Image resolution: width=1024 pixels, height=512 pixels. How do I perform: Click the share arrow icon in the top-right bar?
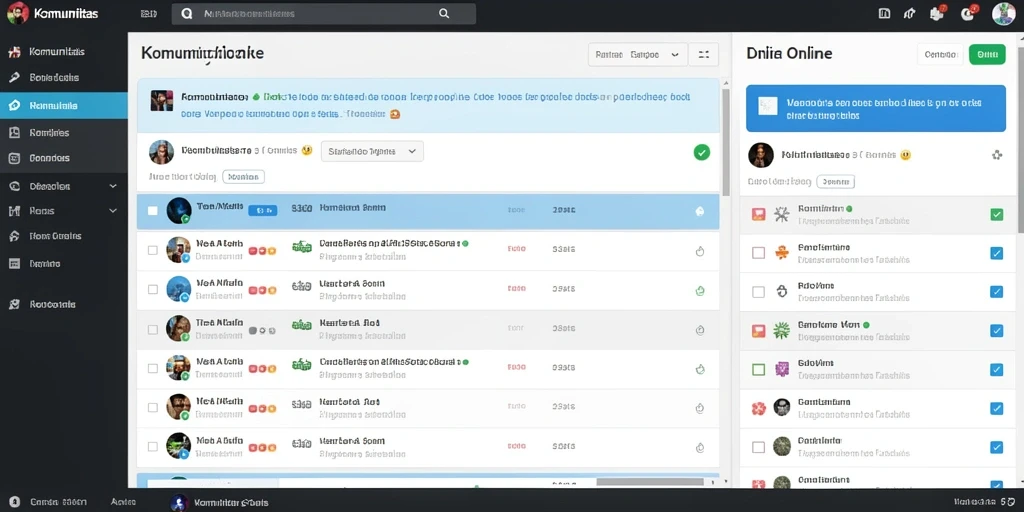click(909, 13)
